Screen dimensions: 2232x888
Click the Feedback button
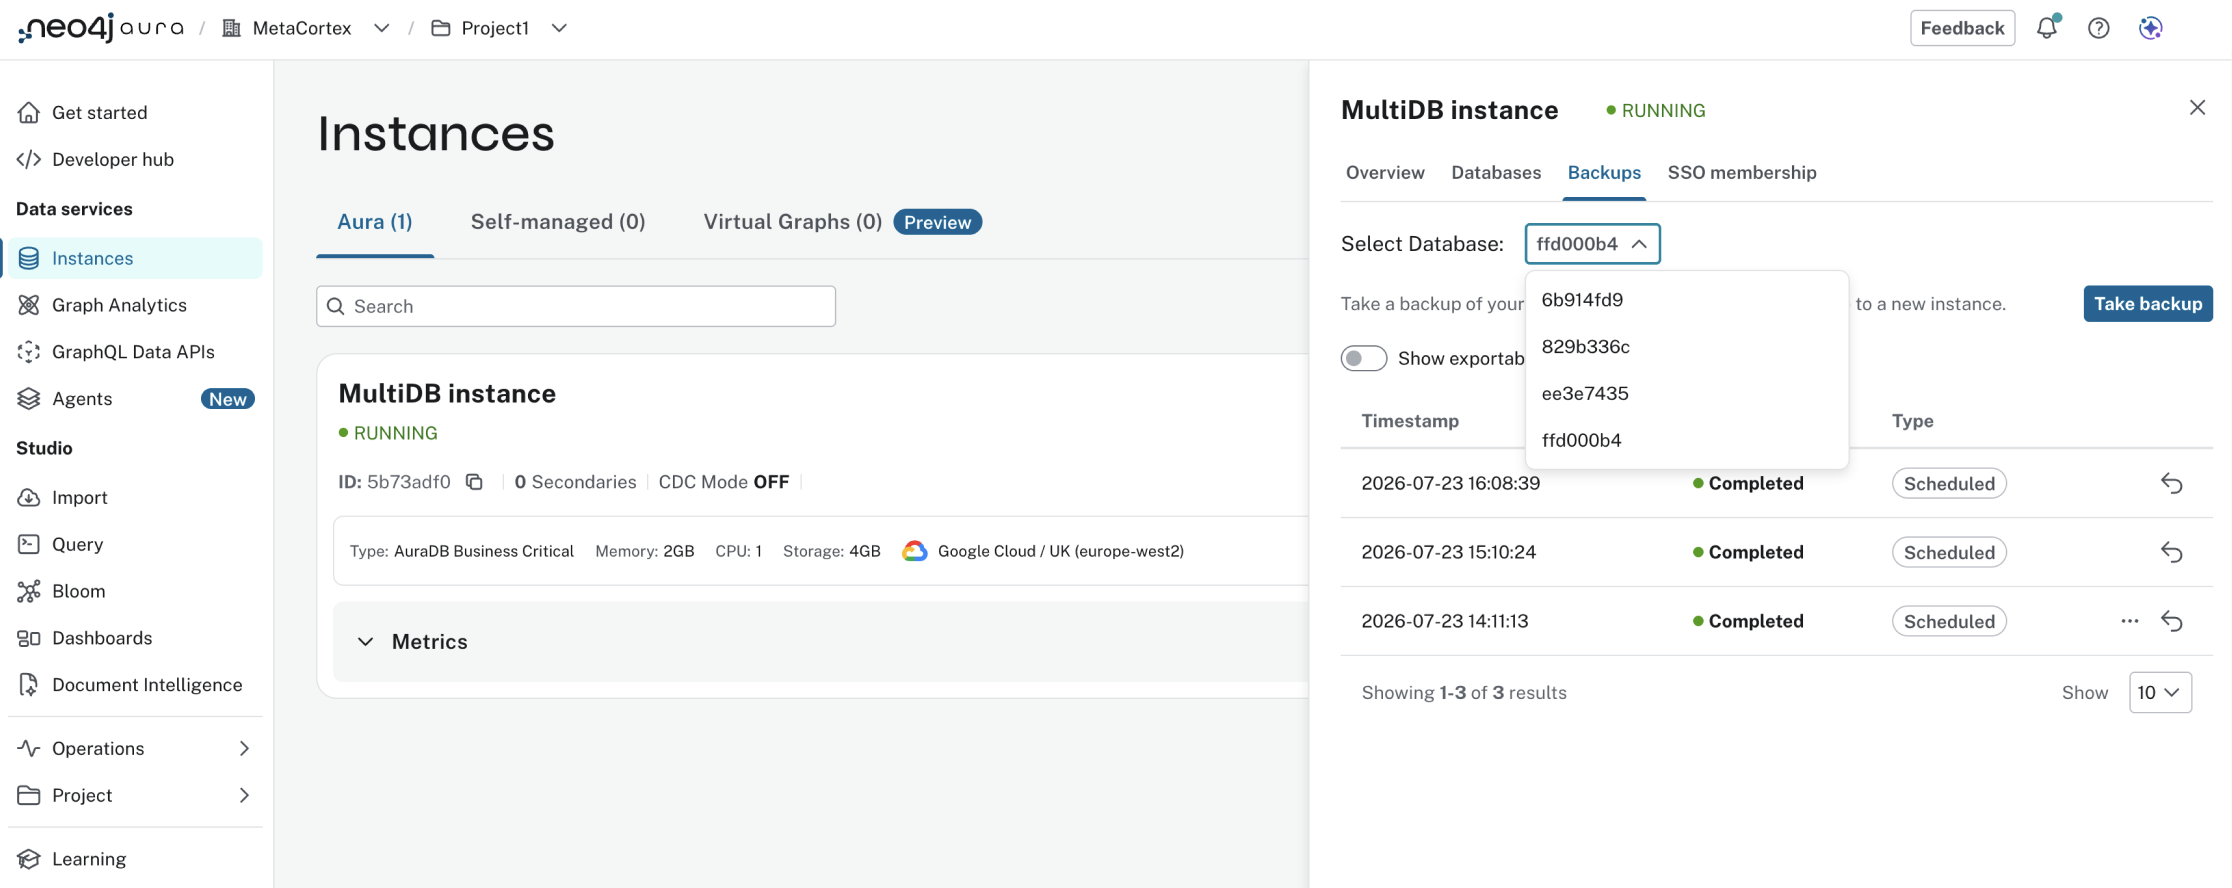[1962, 28]
